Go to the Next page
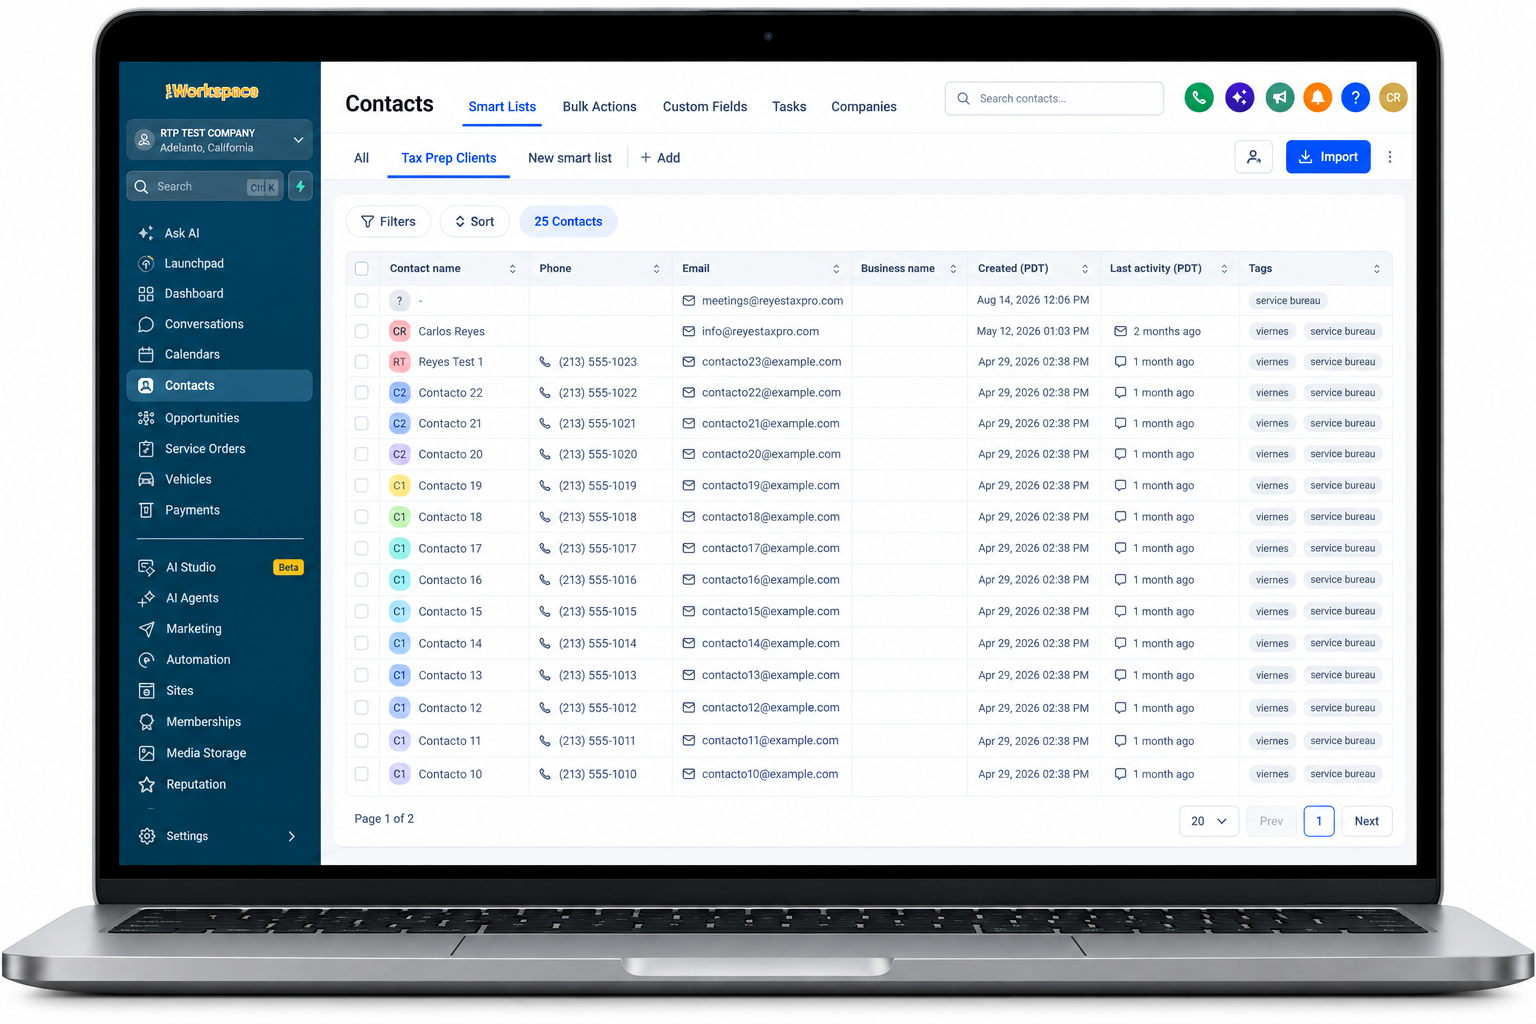 (1366, 821)
